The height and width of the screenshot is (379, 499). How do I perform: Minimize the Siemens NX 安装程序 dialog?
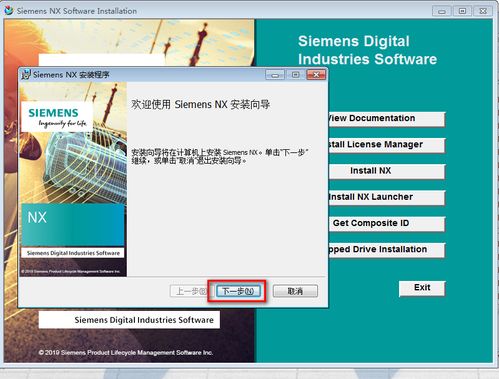[275, 75]
